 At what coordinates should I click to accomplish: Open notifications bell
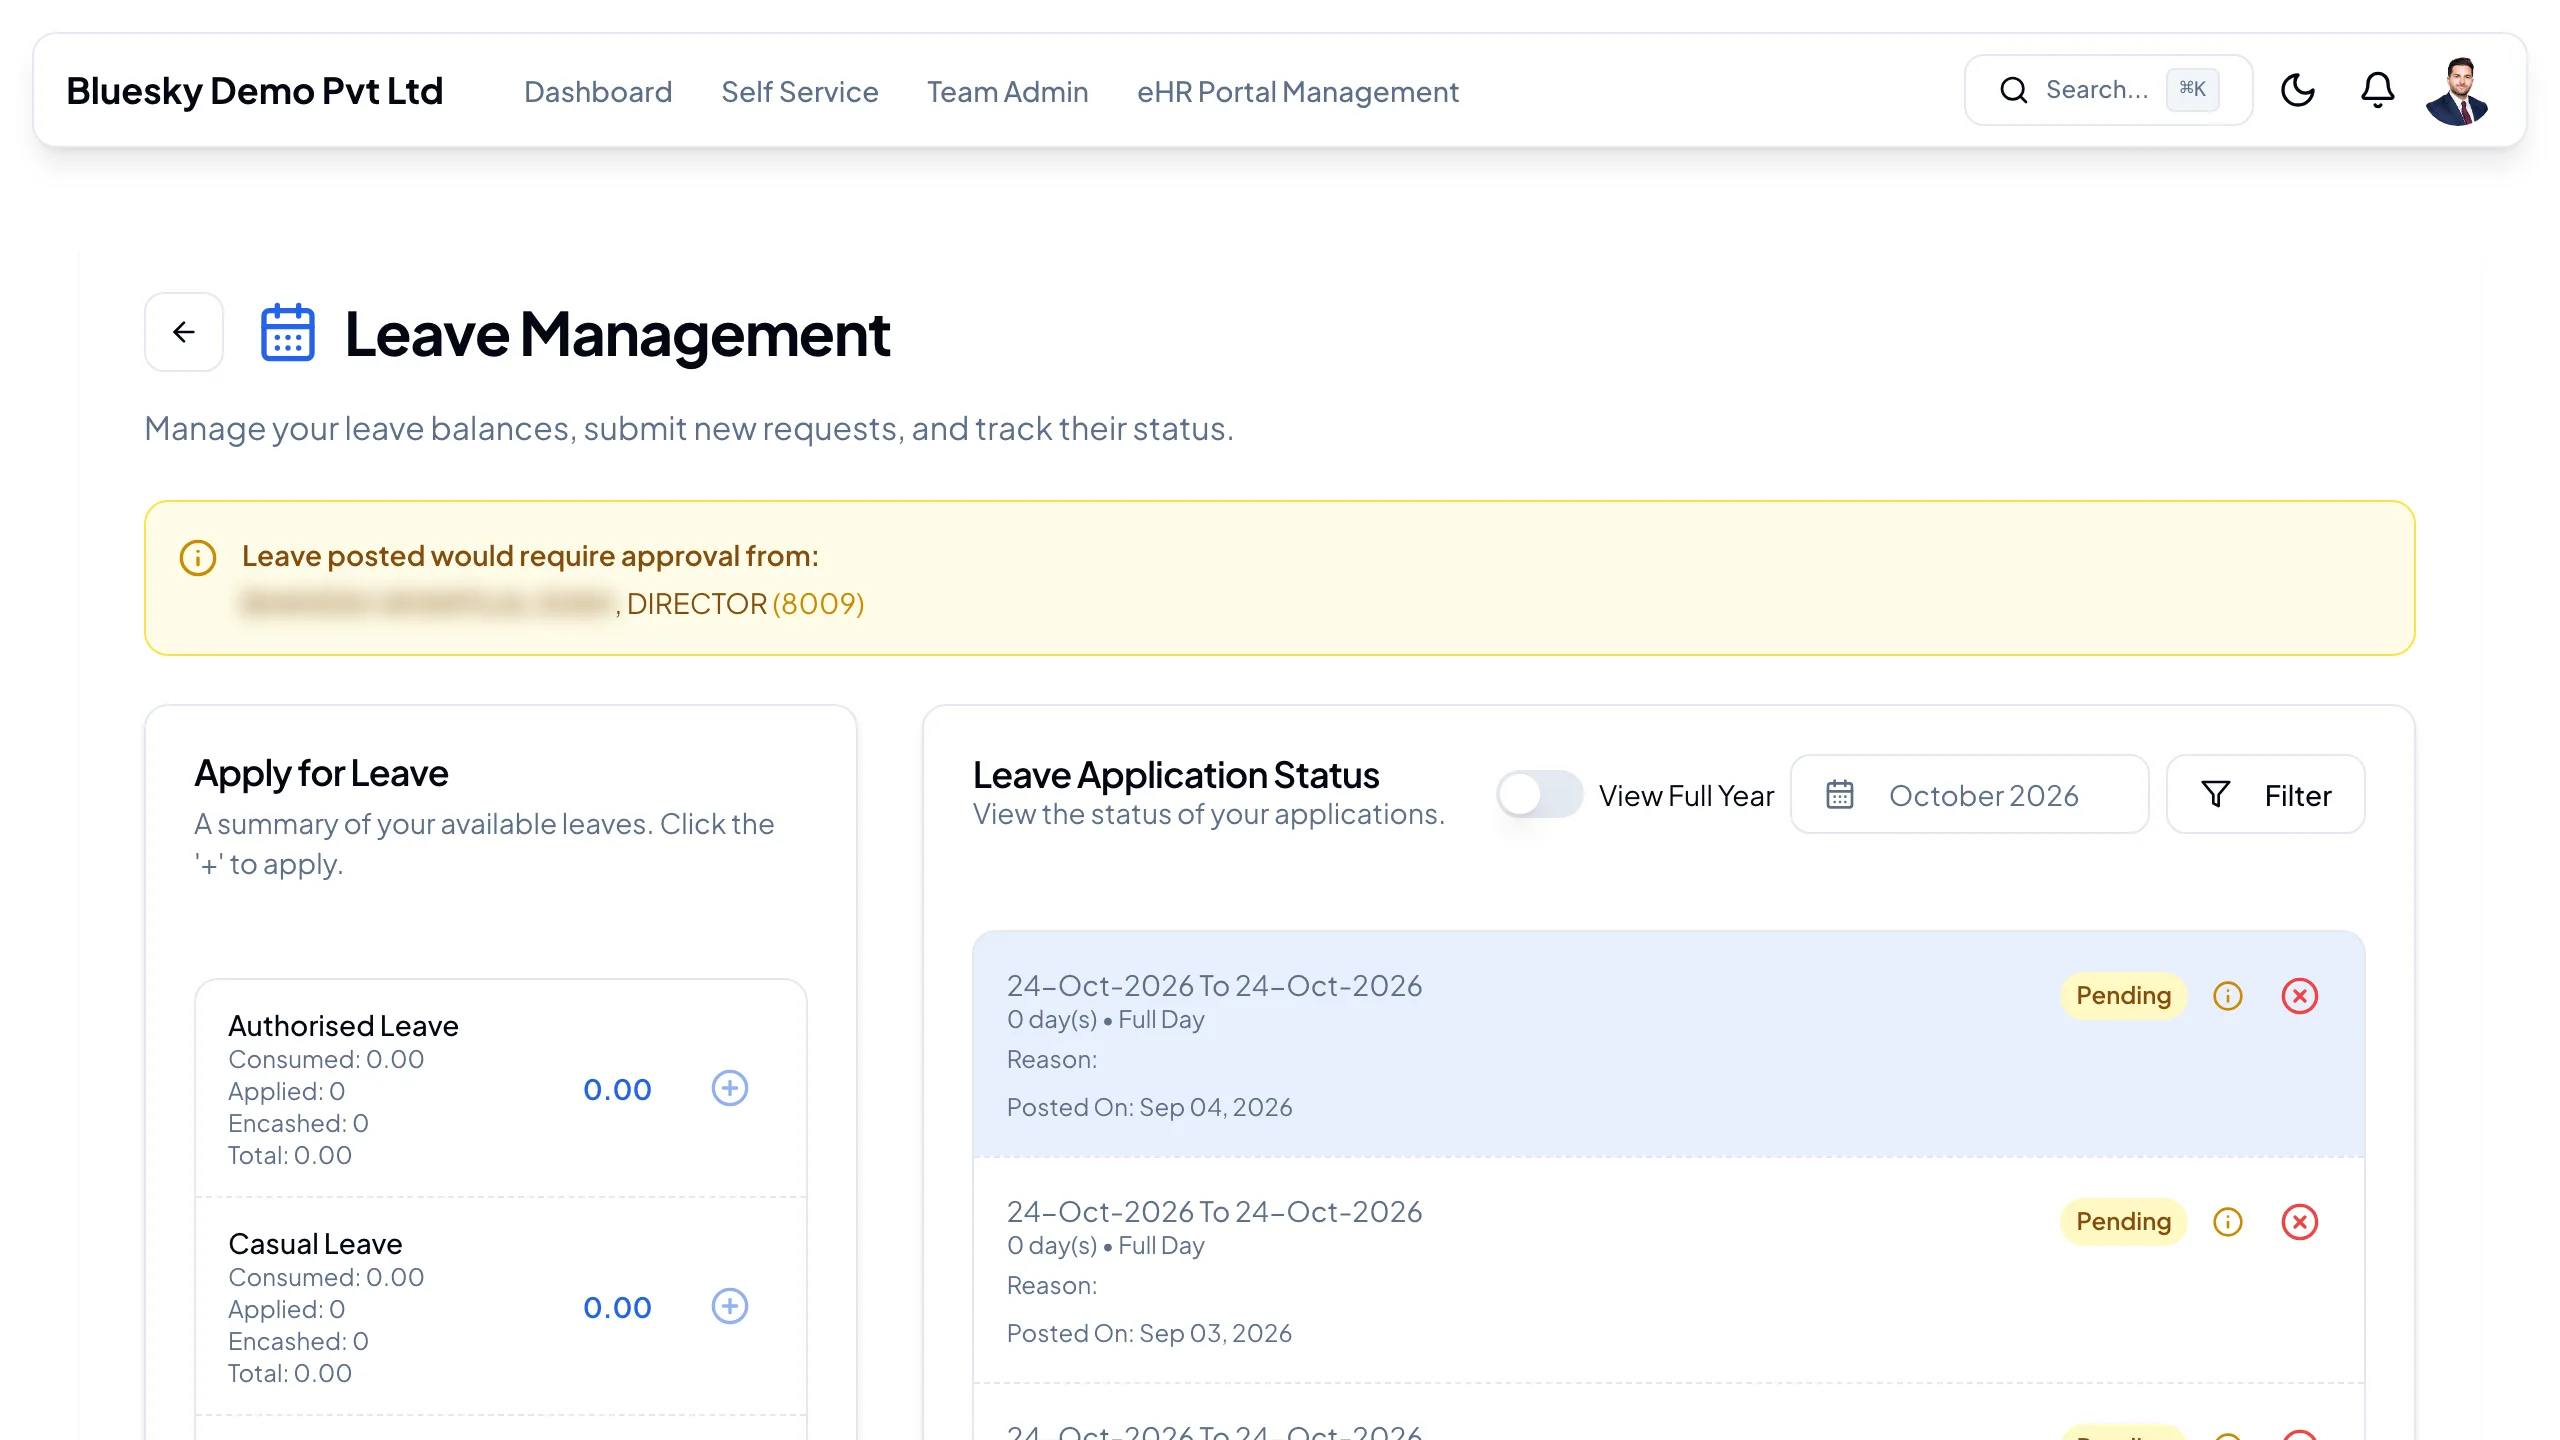point(2378,90)
